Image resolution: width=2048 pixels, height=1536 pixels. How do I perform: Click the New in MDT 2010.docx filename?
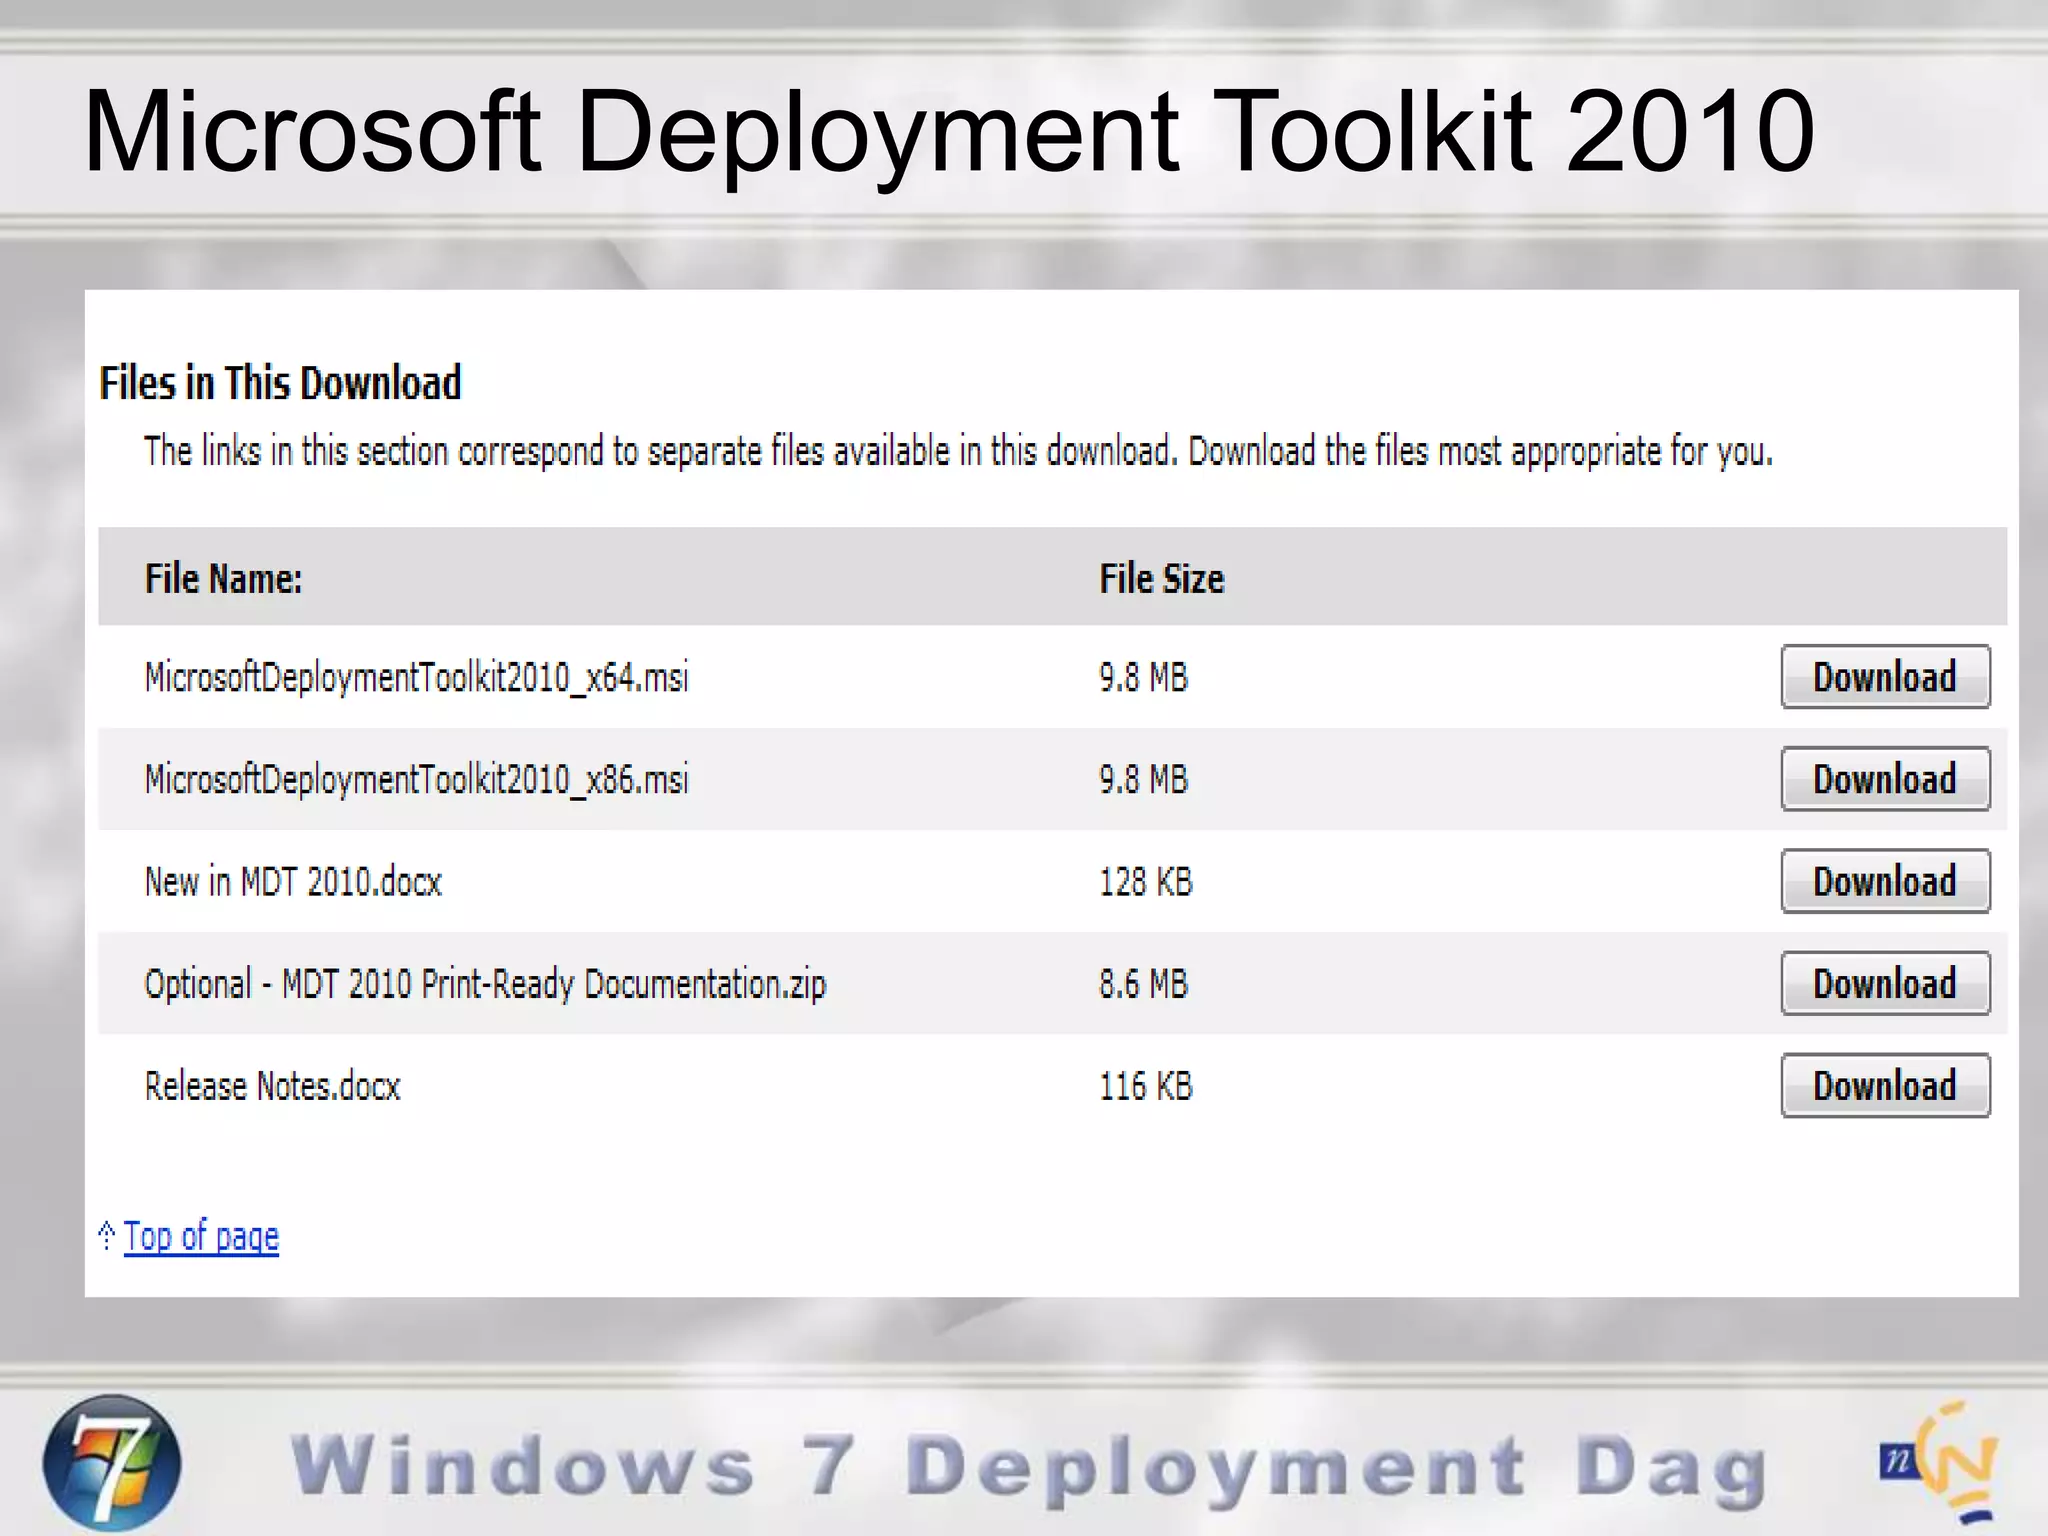click(293, 882)
